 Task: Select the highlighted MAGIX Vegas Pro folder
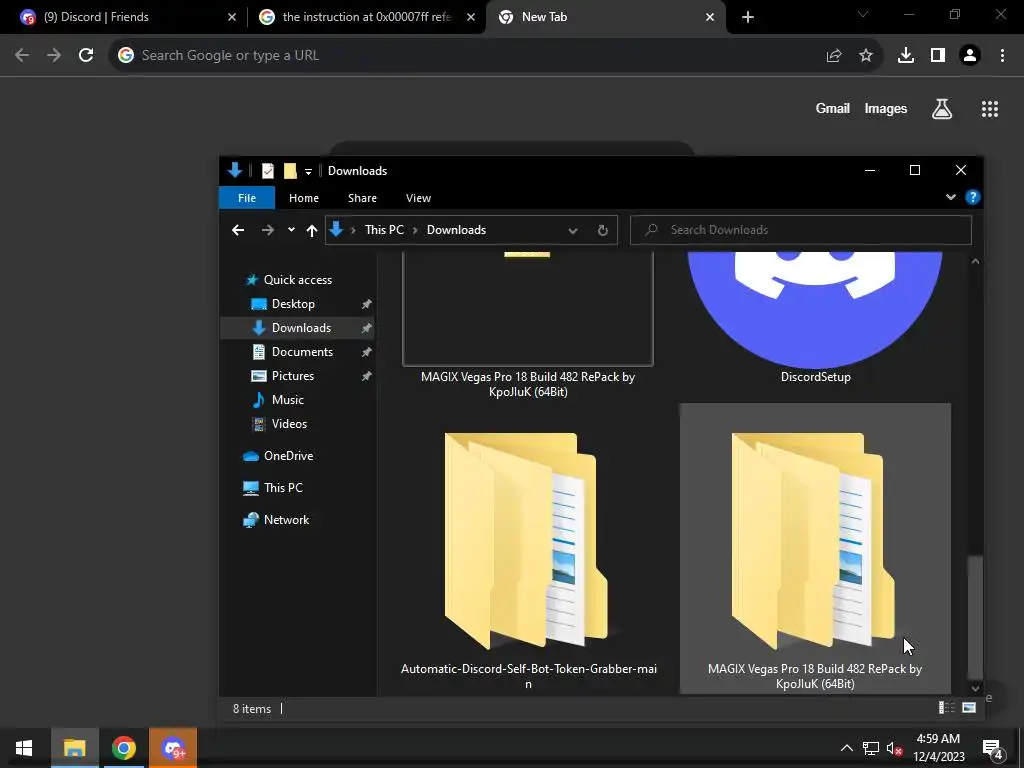click(x=815, y=549)
